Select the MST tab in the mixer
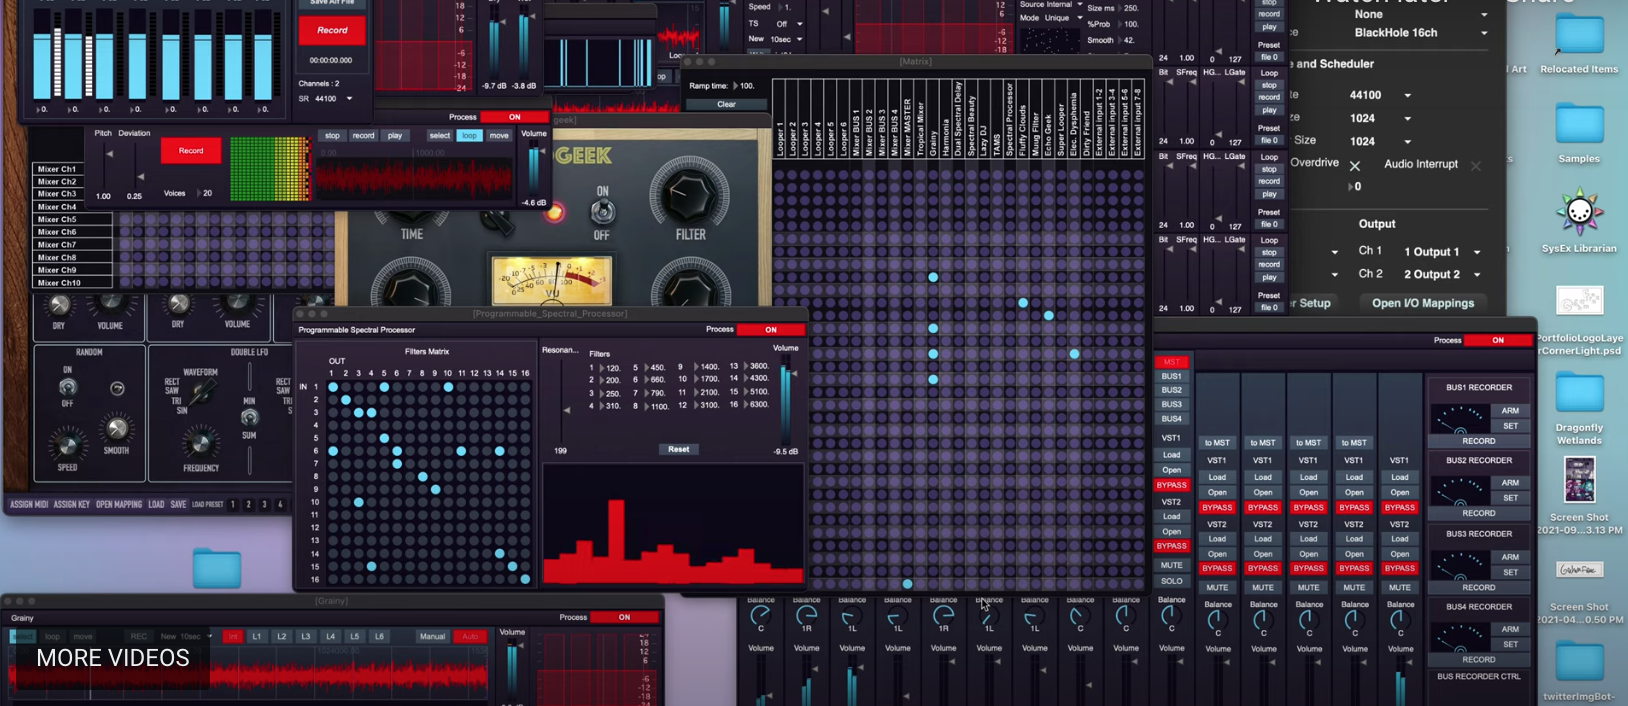Screen dimensions: 1628x706 (1172, 362)
